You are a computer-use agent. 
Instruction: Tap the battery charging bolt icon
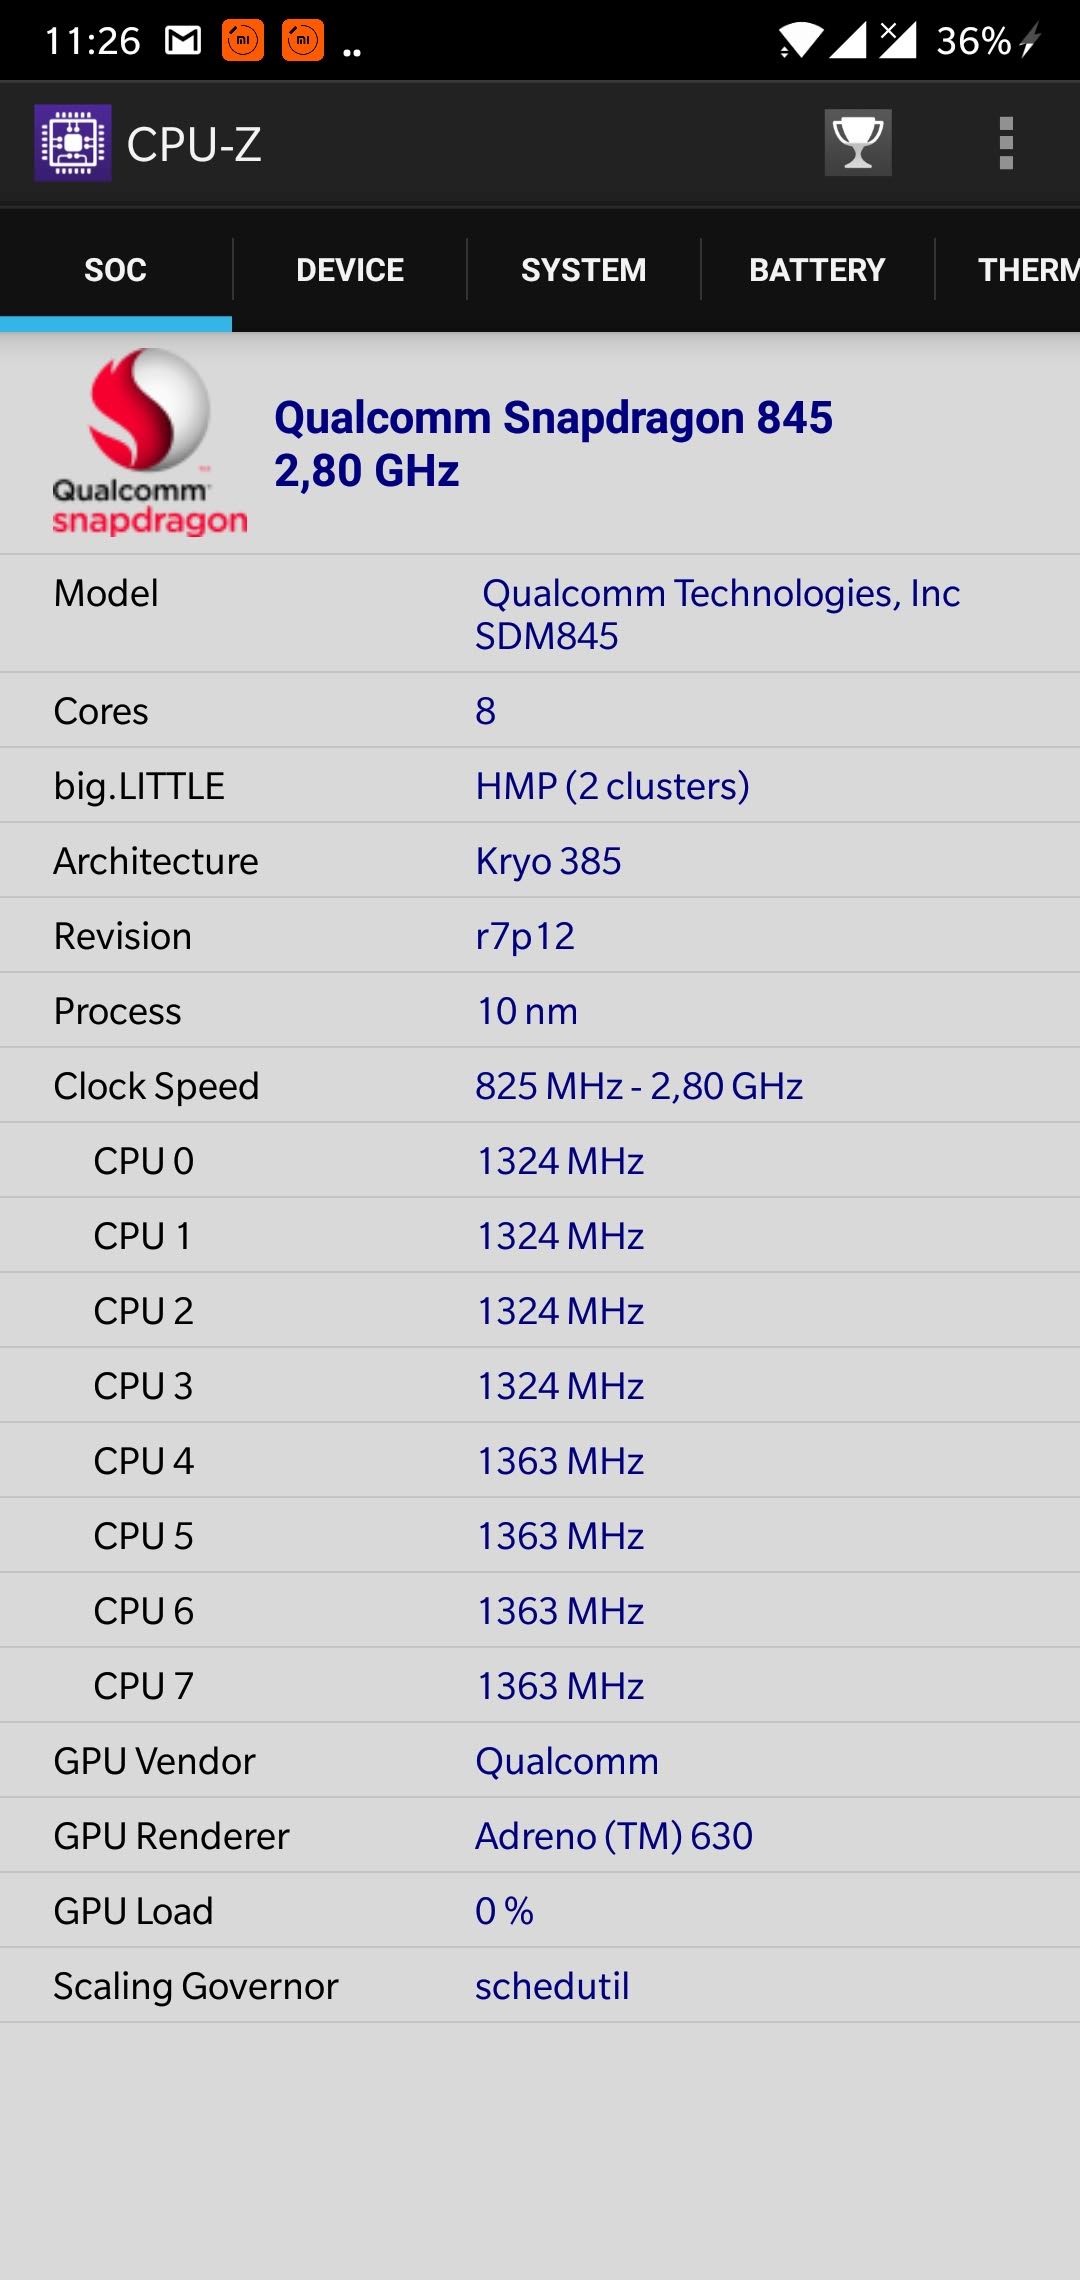pos(1030,40)
